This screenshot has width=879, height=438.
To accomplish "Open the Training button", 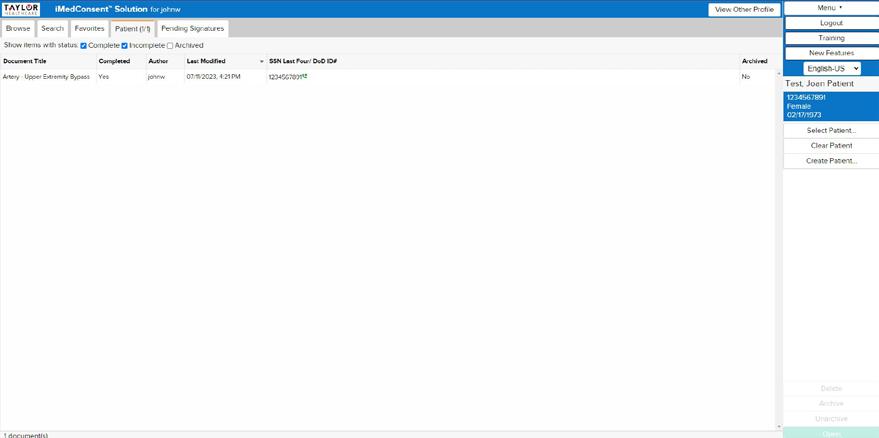I will [x=831, y=38].
